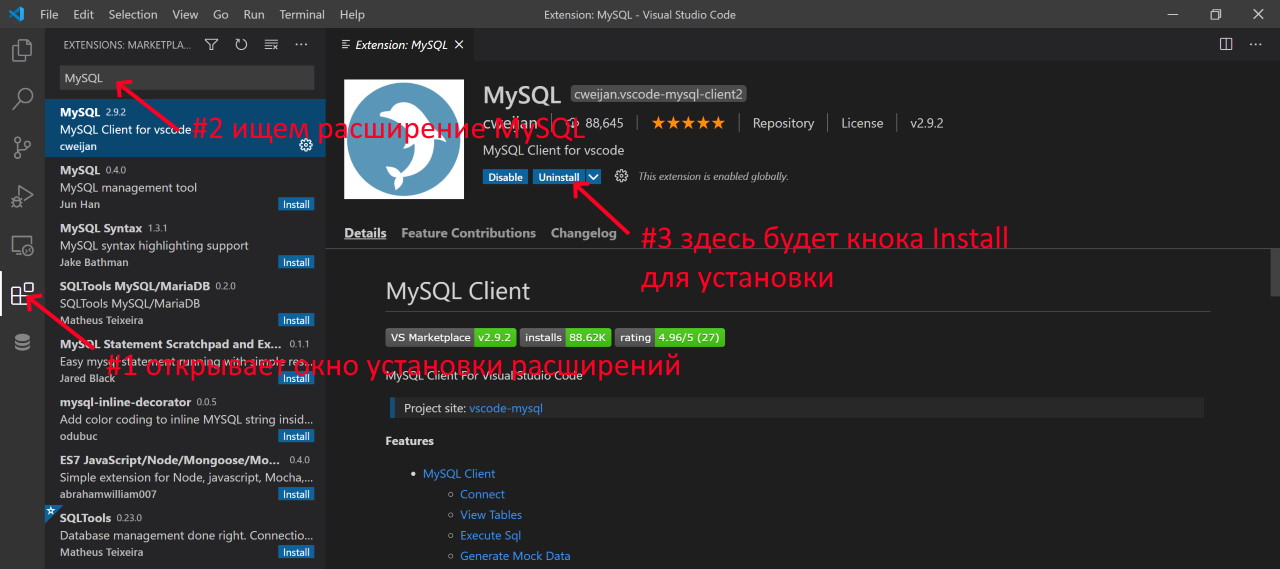
Task: Open the Terminal menu
Action: 302,14
